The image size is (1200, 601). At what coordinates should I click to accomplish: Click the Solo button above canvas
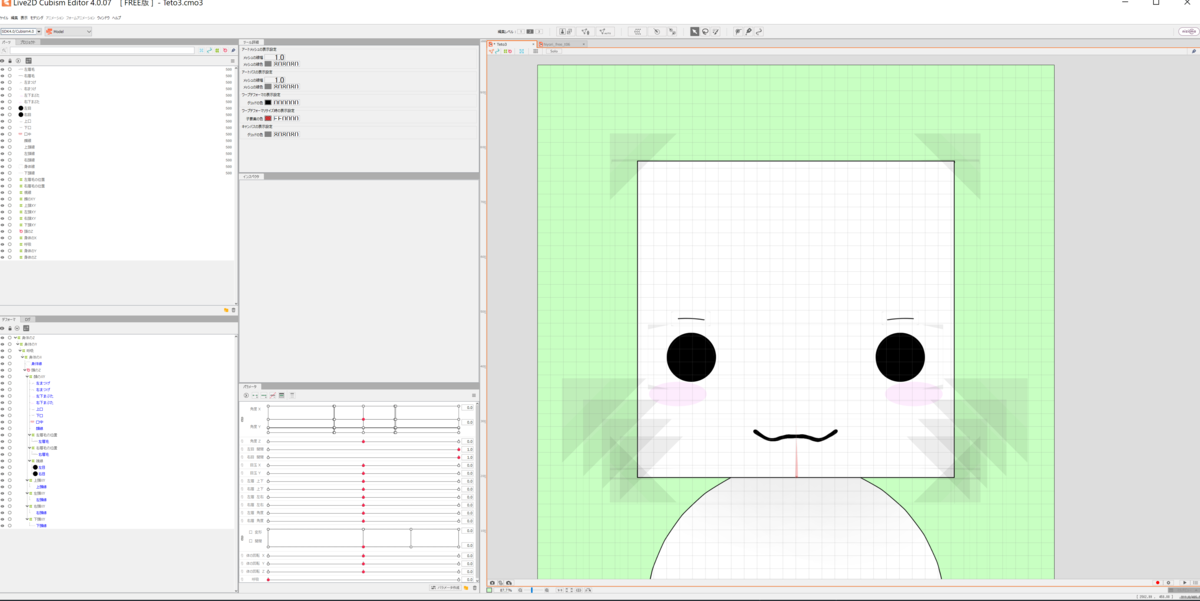554,51
